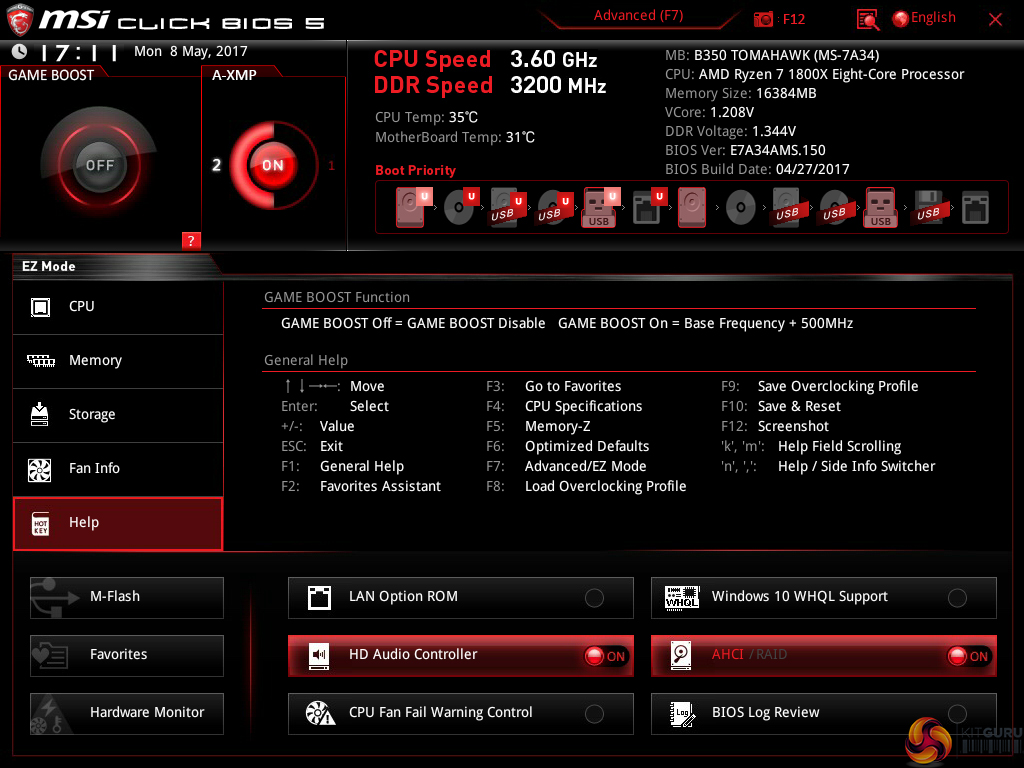Open the Memory info section
The image size is (1024, 768).
pyautogui.click(x=118, y=361)
